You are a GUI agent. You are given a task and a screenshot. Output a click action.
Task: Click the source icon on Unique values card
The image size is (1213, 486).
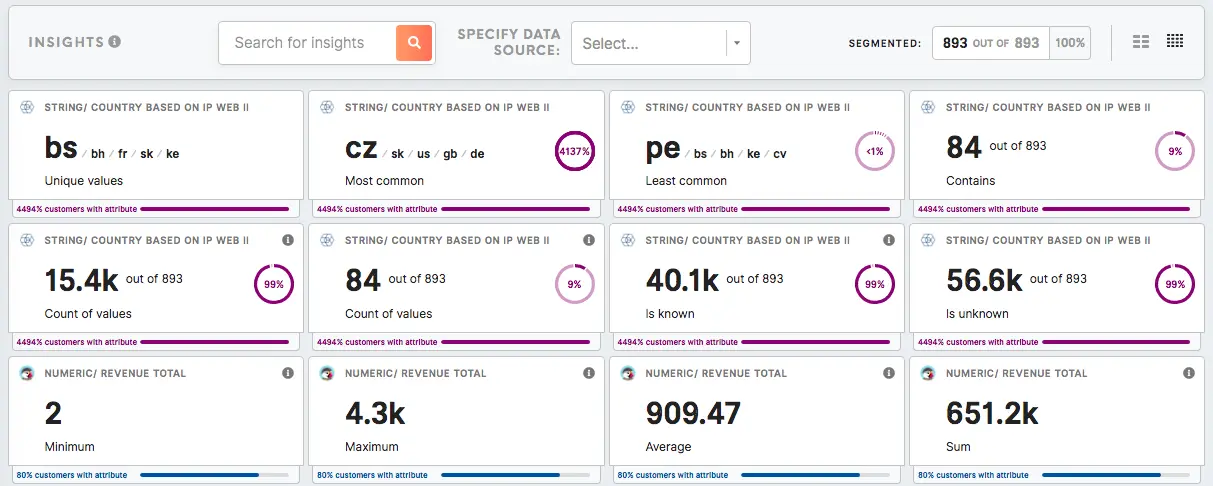click(27, 107)
